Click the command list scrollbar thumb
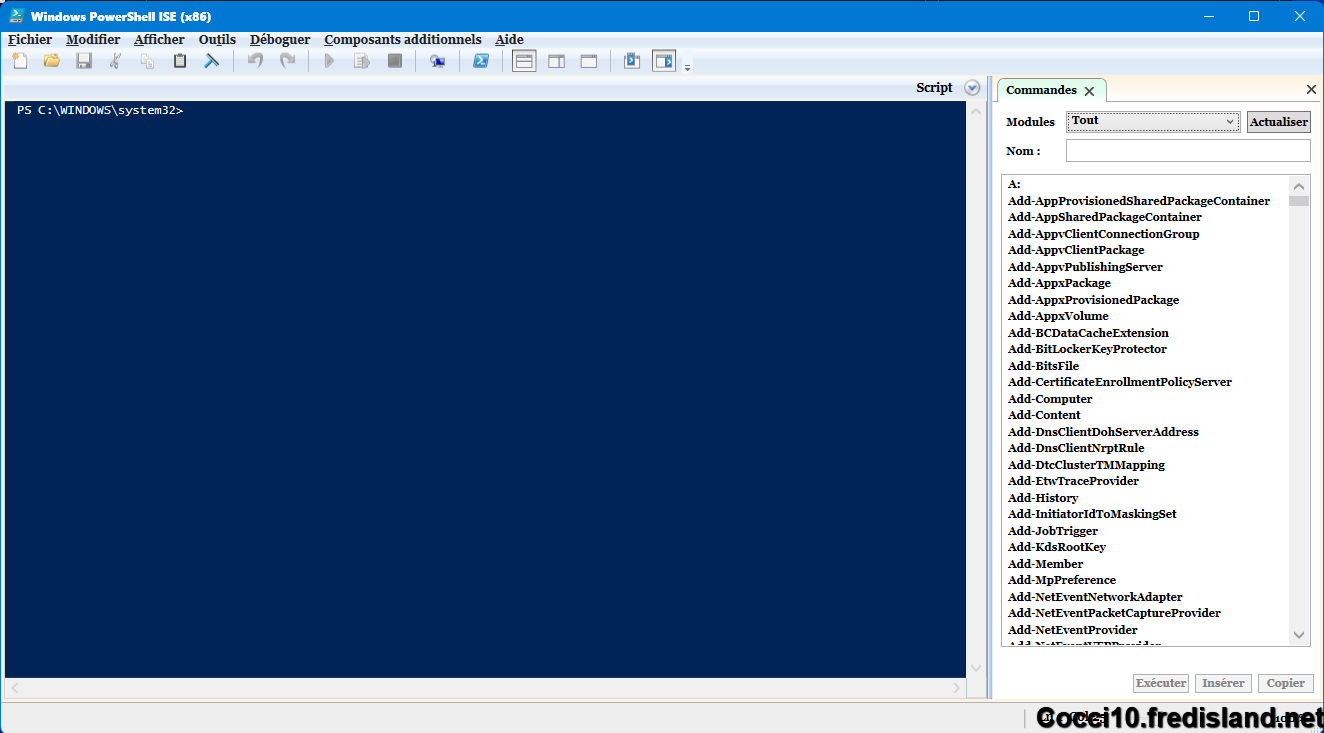The width and height of the screenshot is (1324, 733). coord(1299,200)
